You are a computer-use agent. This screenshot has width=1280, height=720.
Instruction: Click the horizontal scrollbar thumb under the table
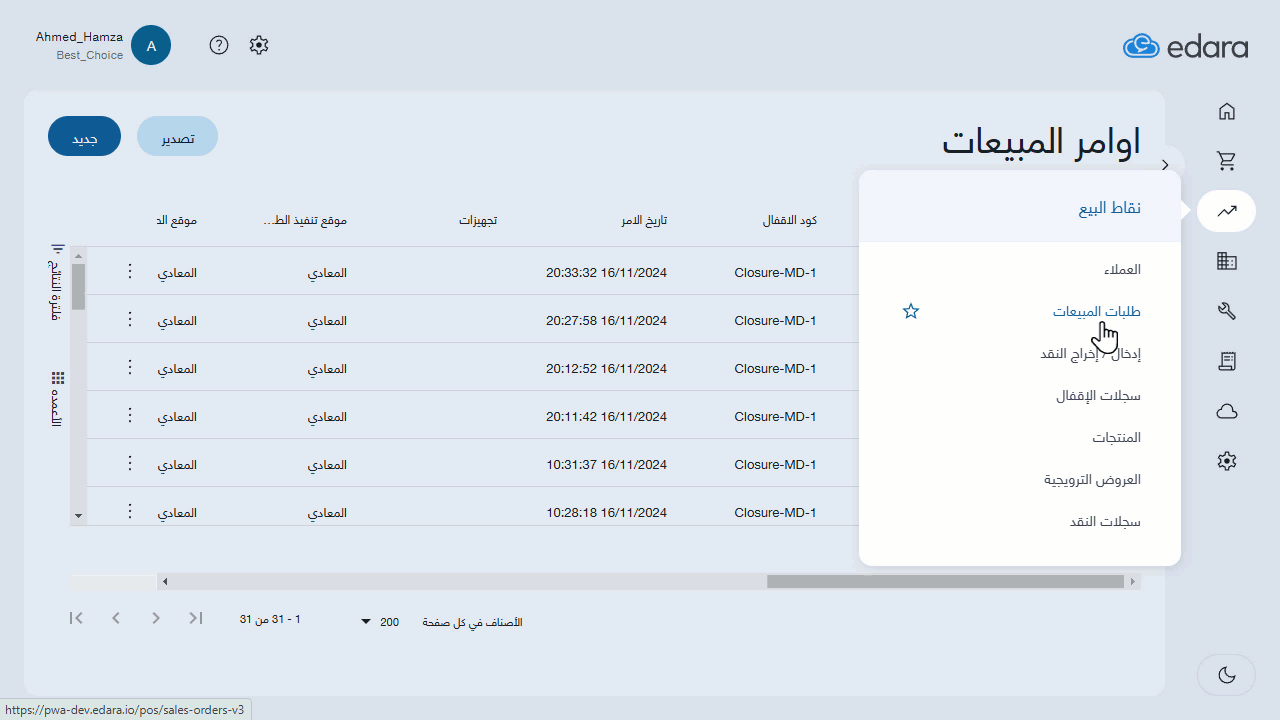coord(945,581)
